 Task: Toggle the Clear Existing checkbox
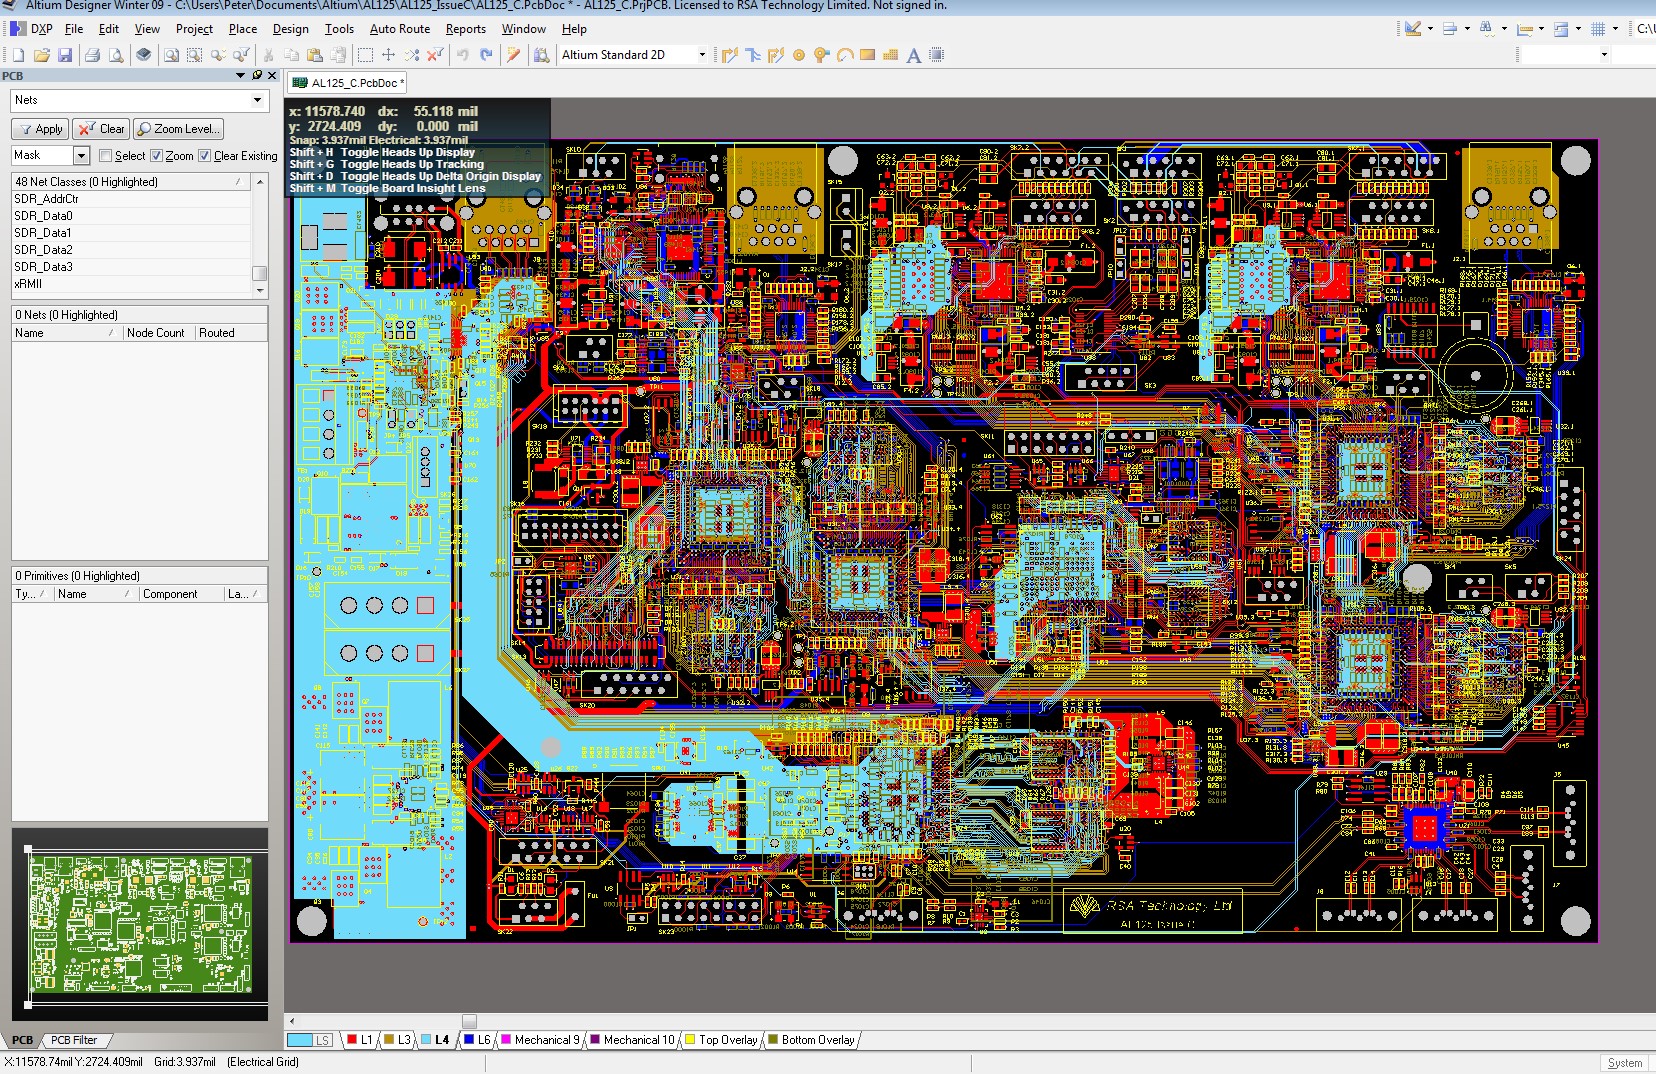(205, 156)
